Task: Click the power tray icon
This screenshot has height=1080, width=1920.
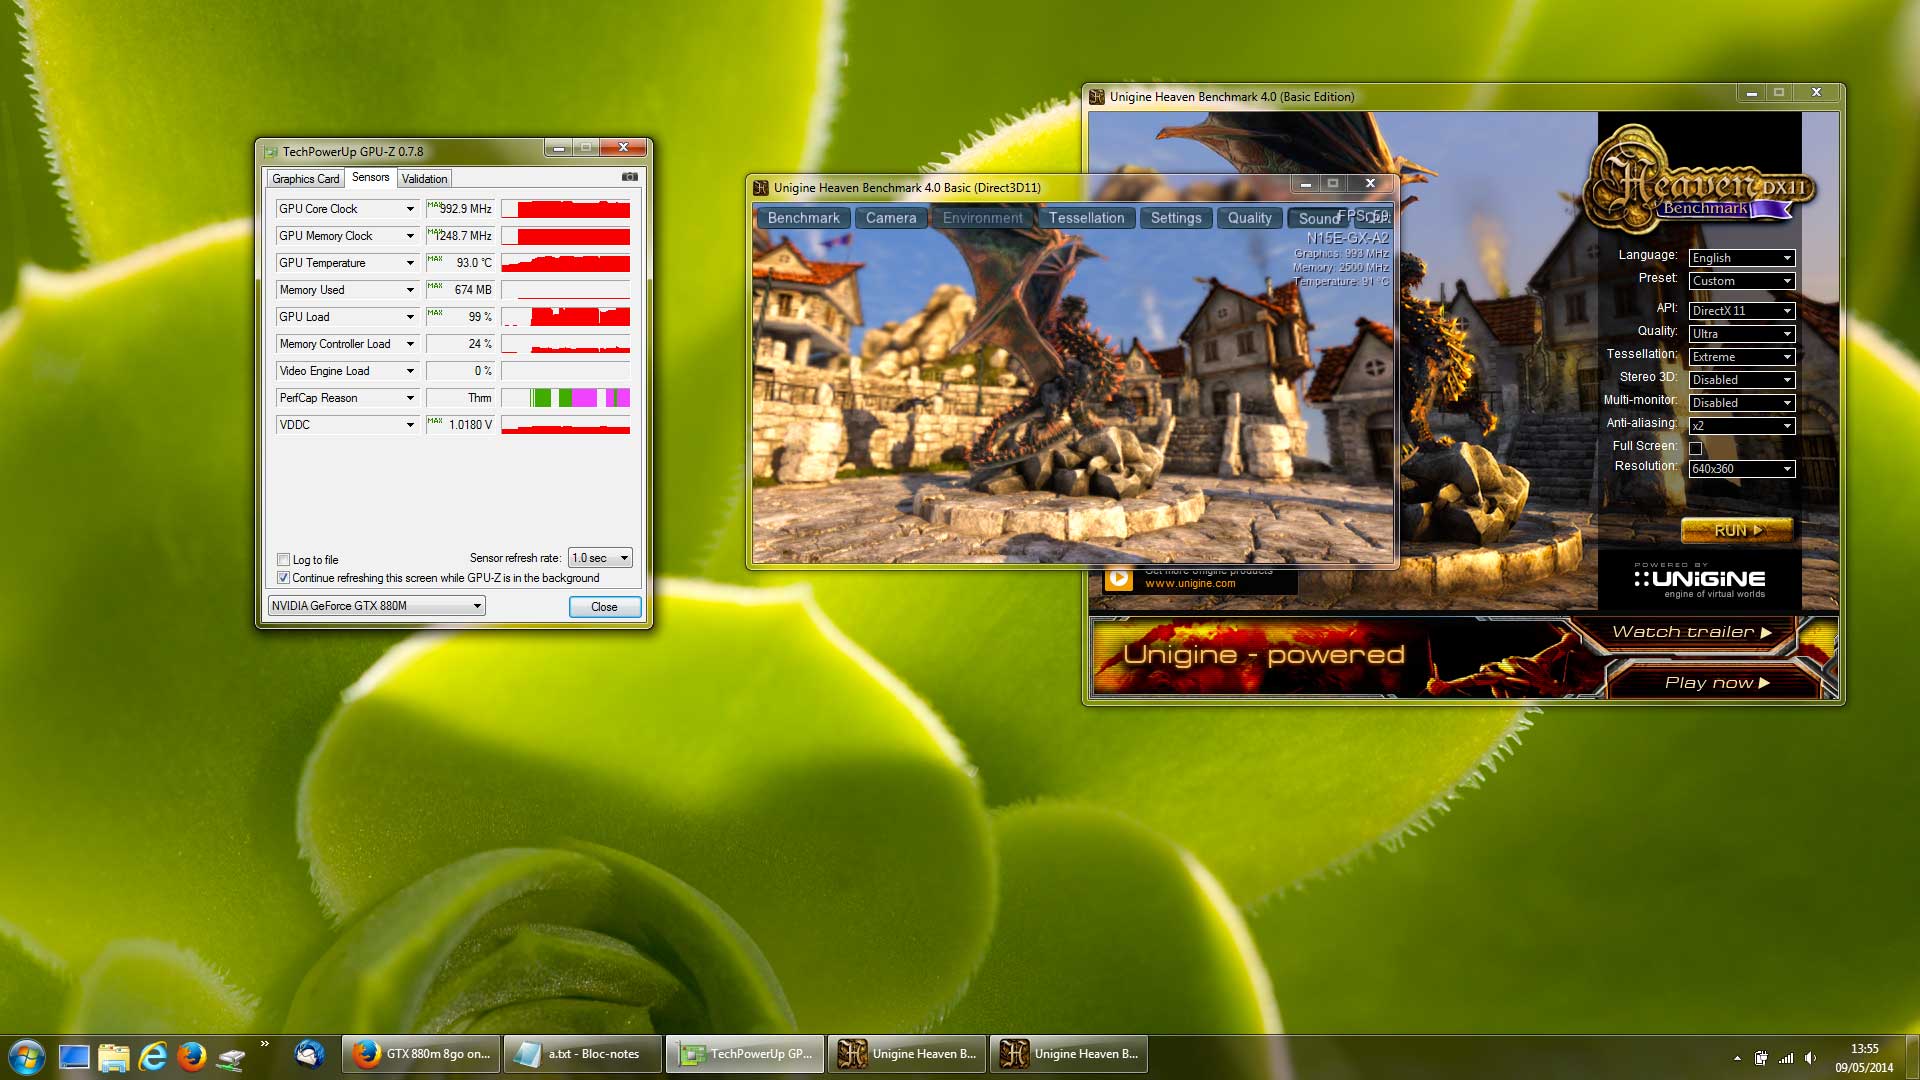Action: pos(1761,1058)
